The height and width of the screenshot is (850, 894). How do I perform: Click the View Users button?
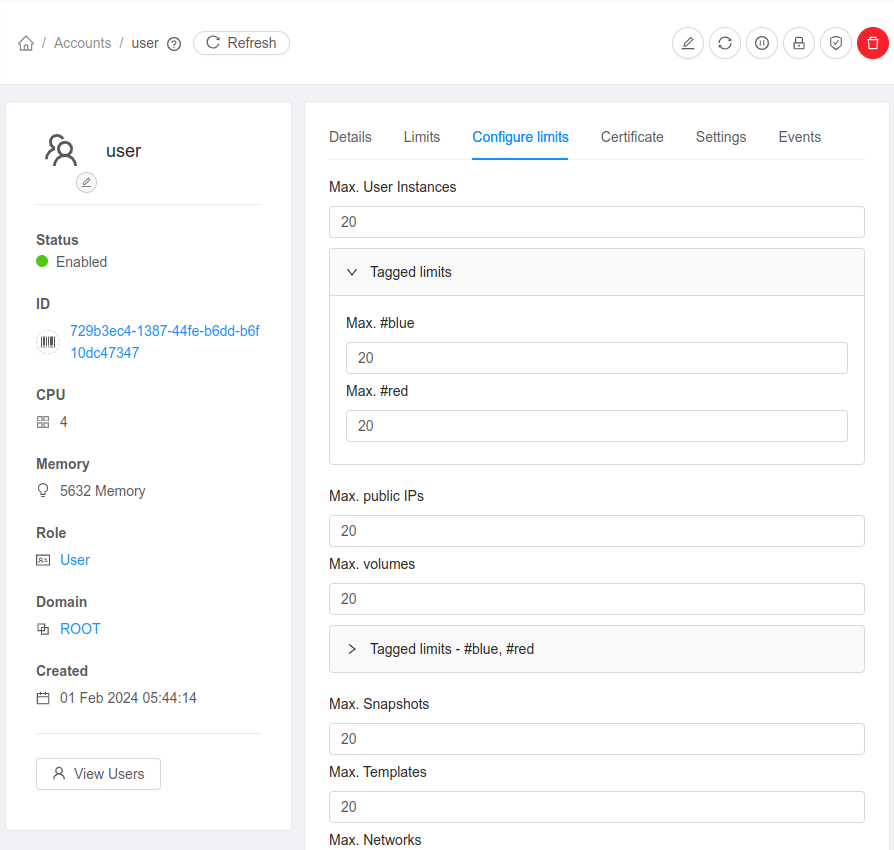pyautogui.click(x=98, y=773)
